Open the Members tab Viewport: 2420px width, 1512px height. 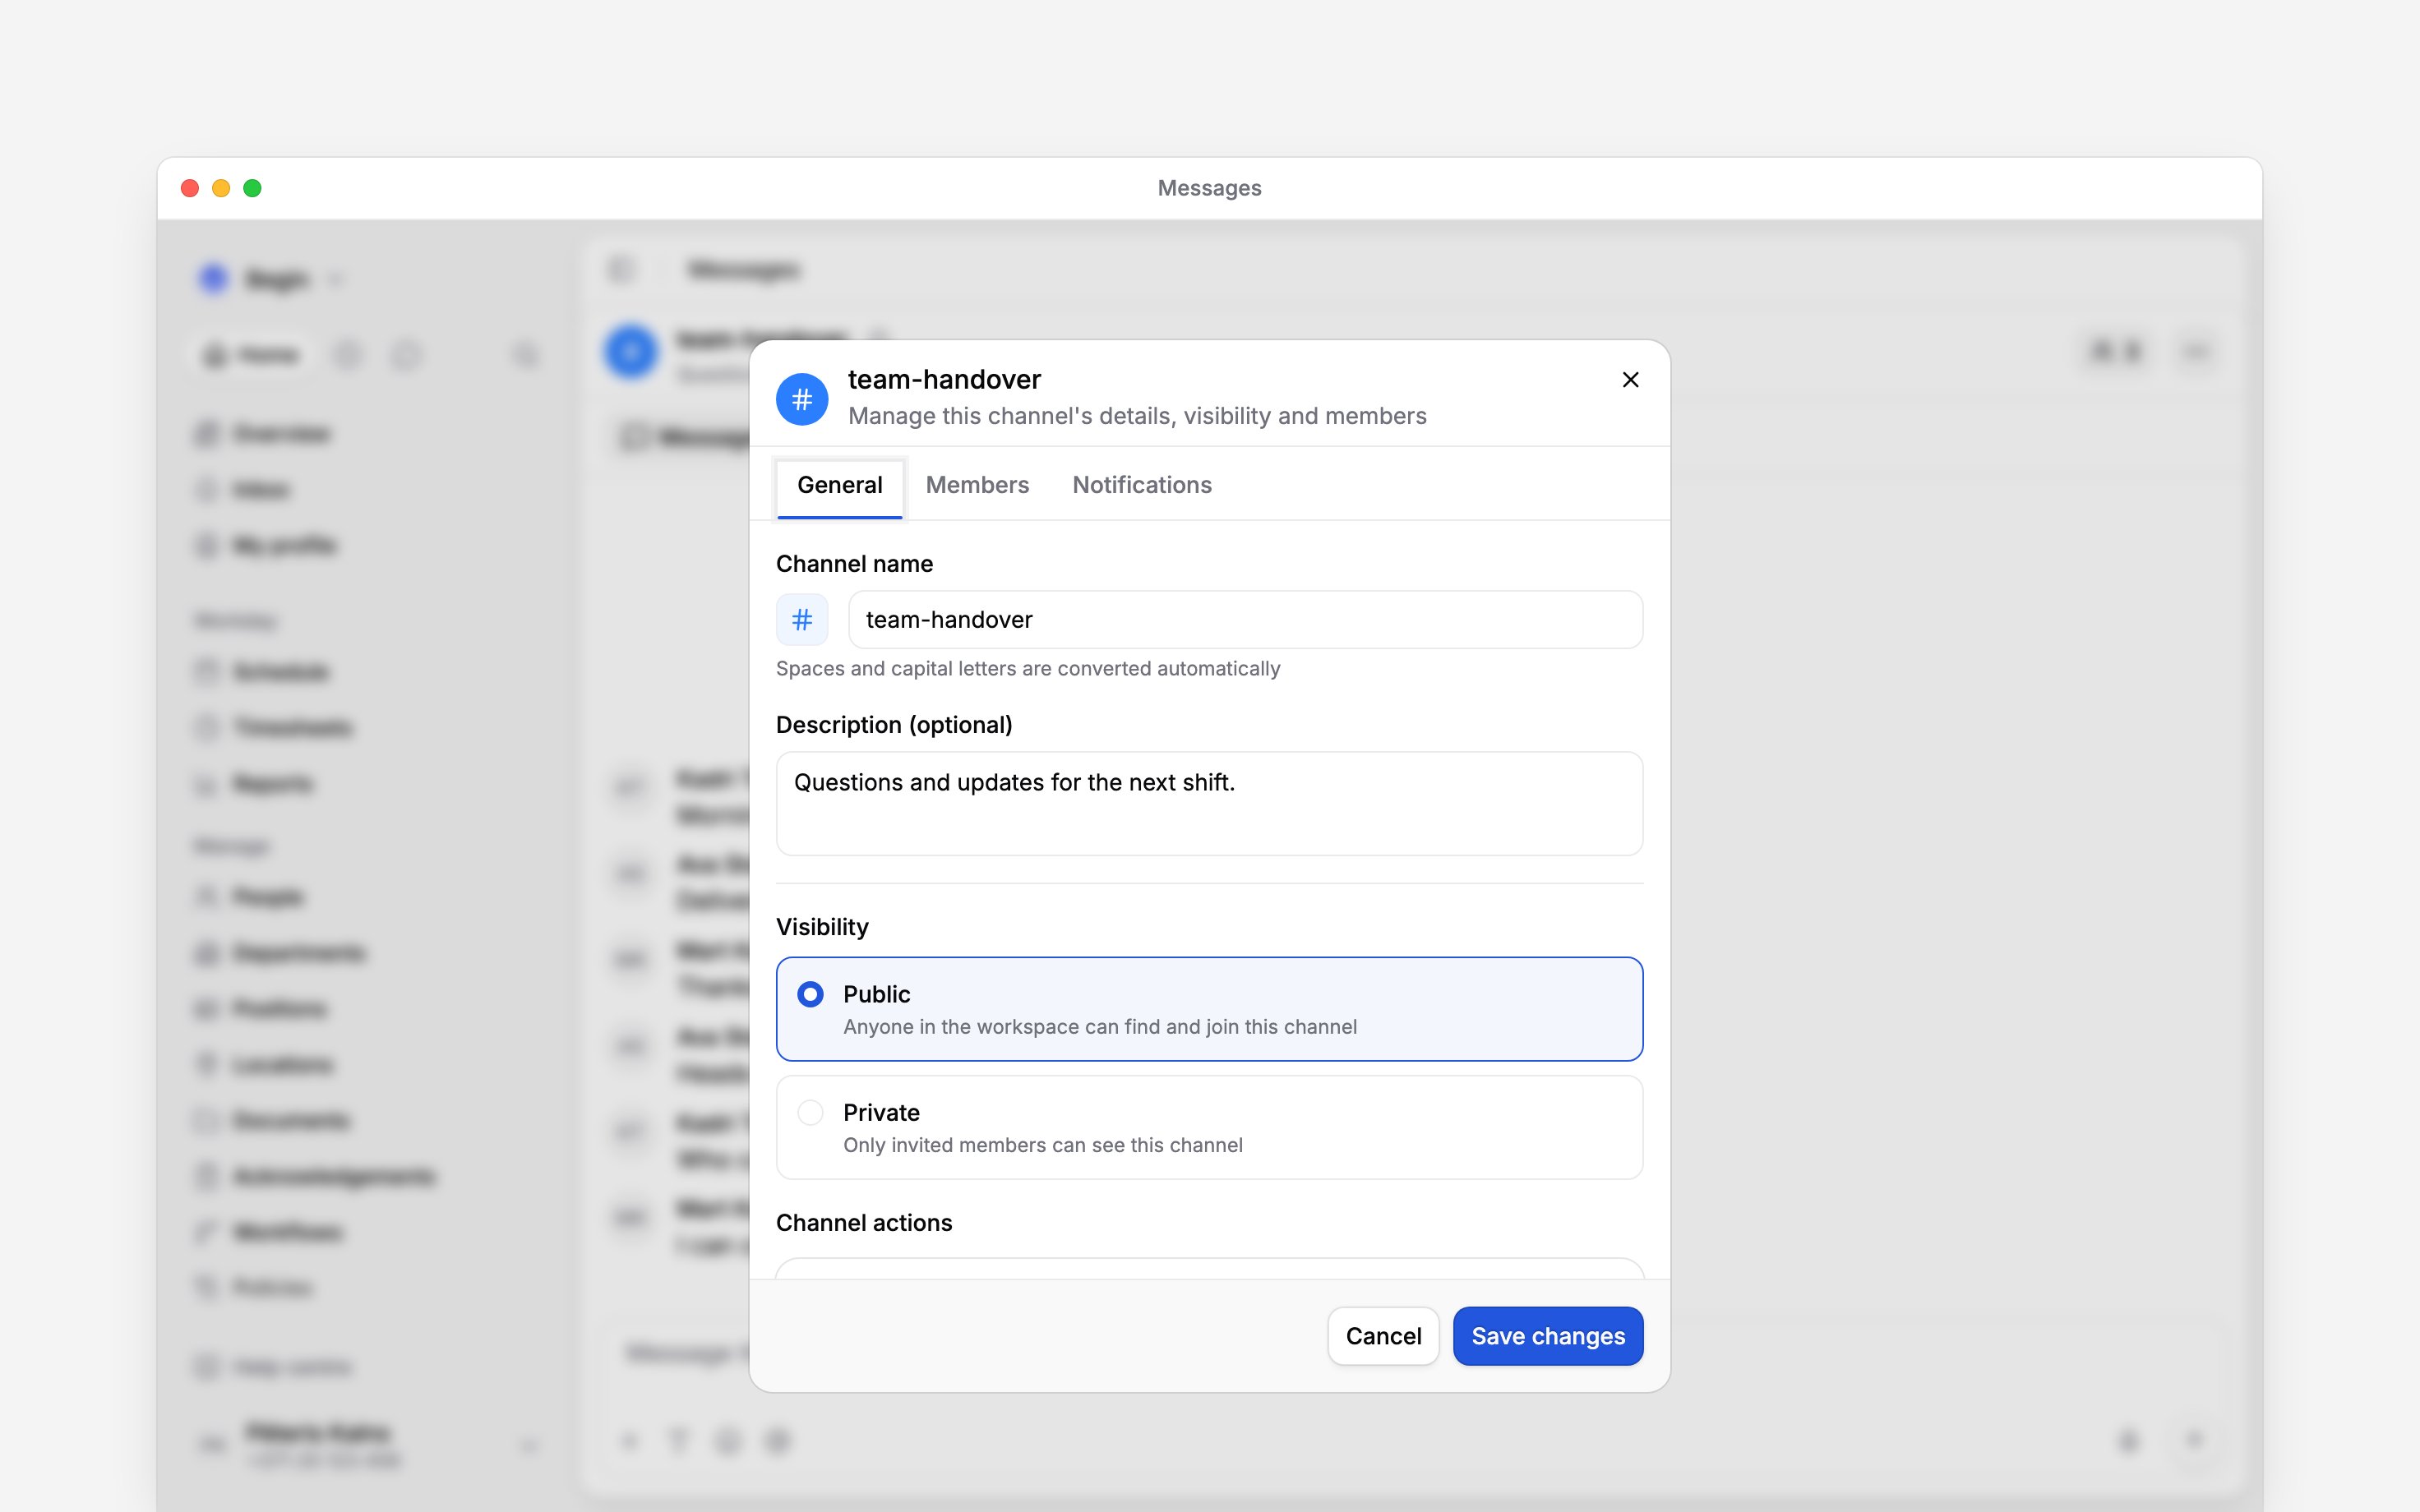click(977, 486)
